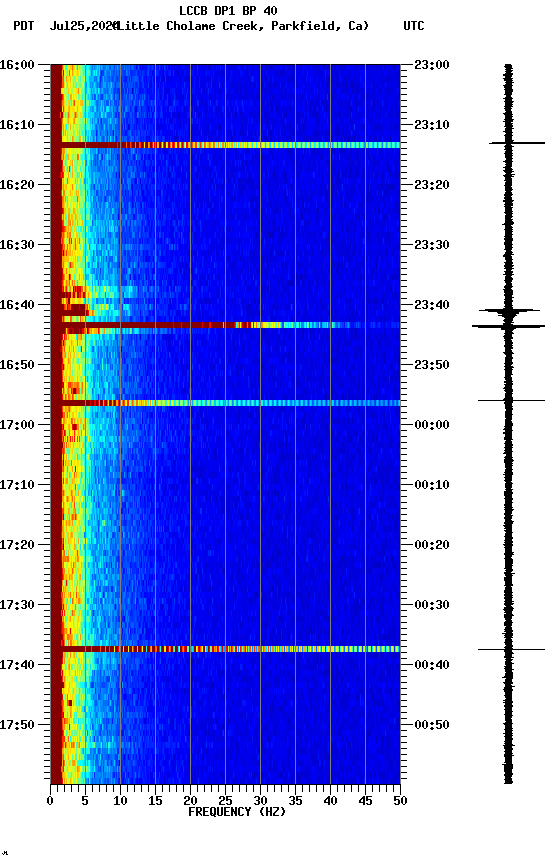Click the 45 Hz frequency tick label
The height and width of the screenshot is (864, 552).
pyautogui.click(x=365, y=801)
